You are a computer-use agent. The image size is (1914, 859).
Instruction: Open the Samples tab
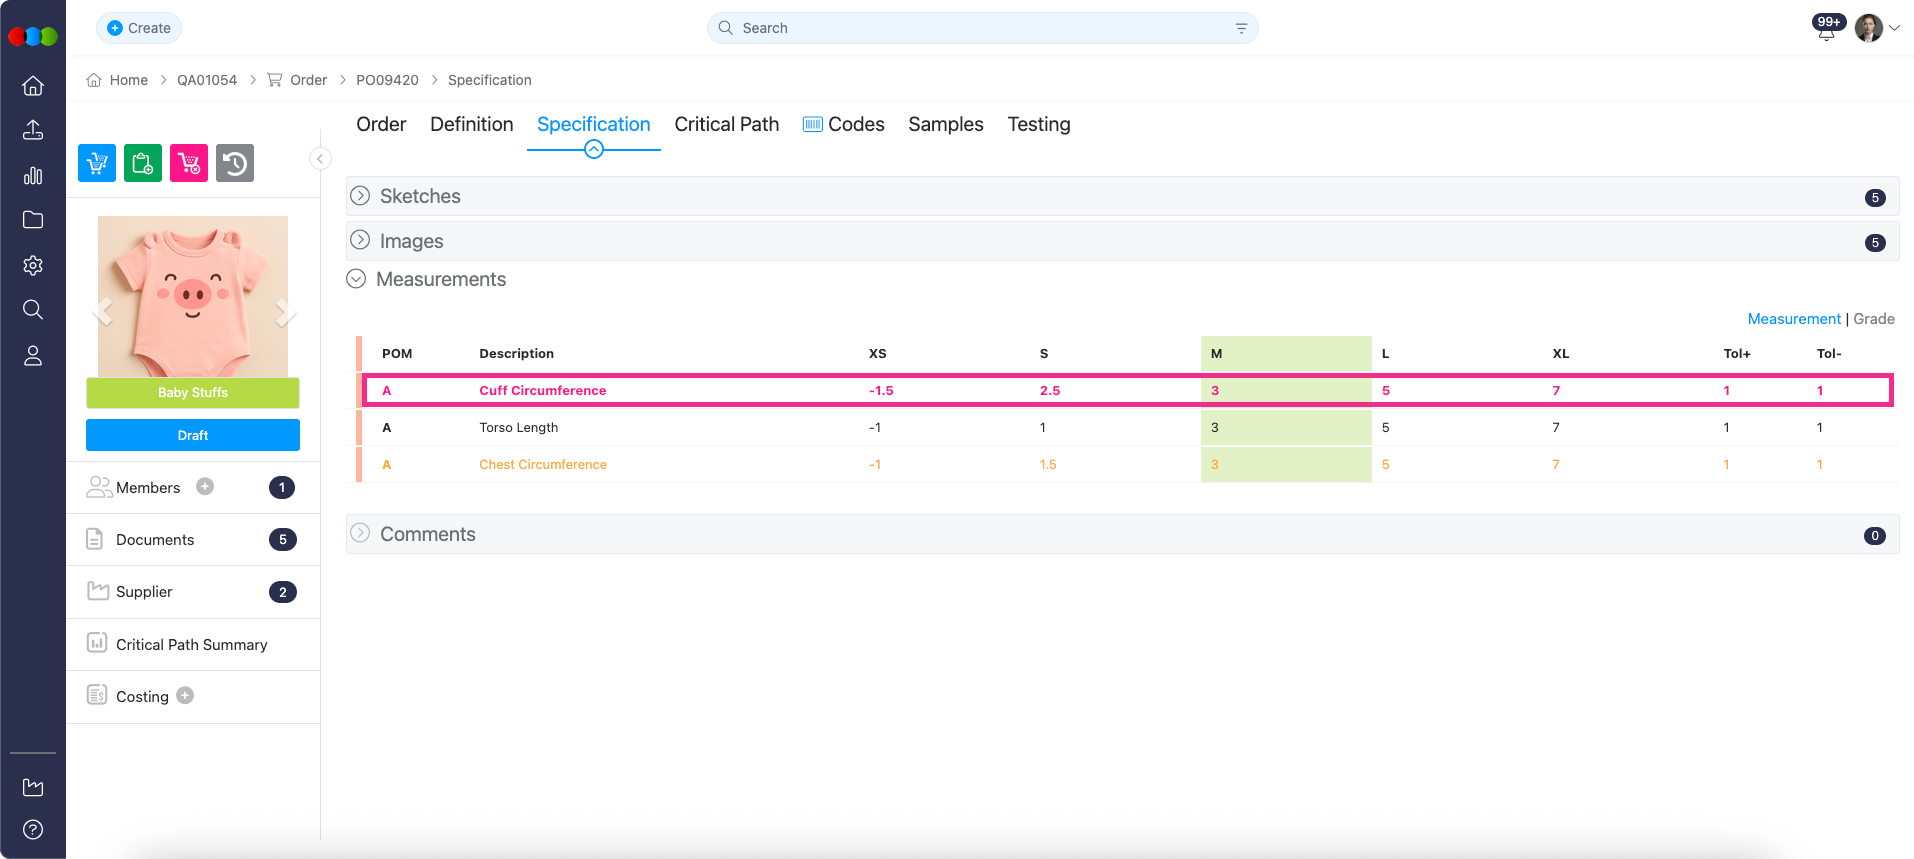coord(945,124)
